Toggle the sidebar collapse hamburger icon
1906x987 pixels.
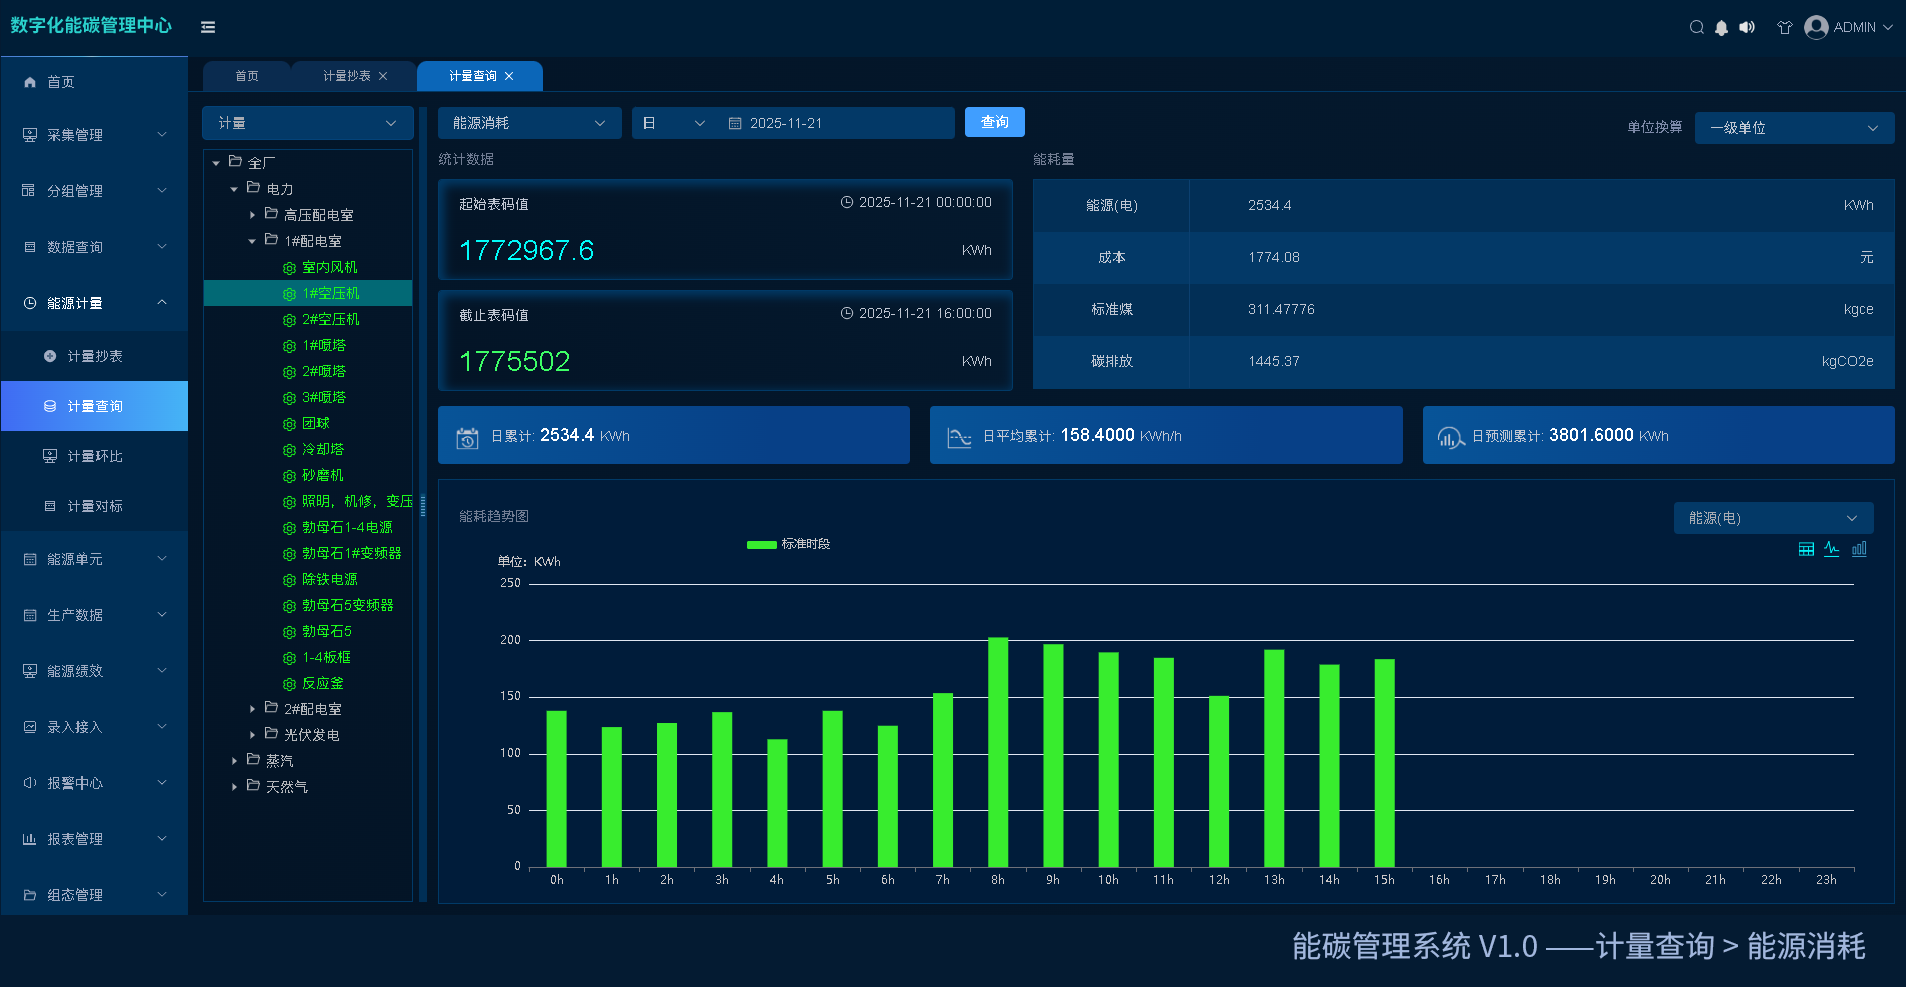(x=208, y=27)
